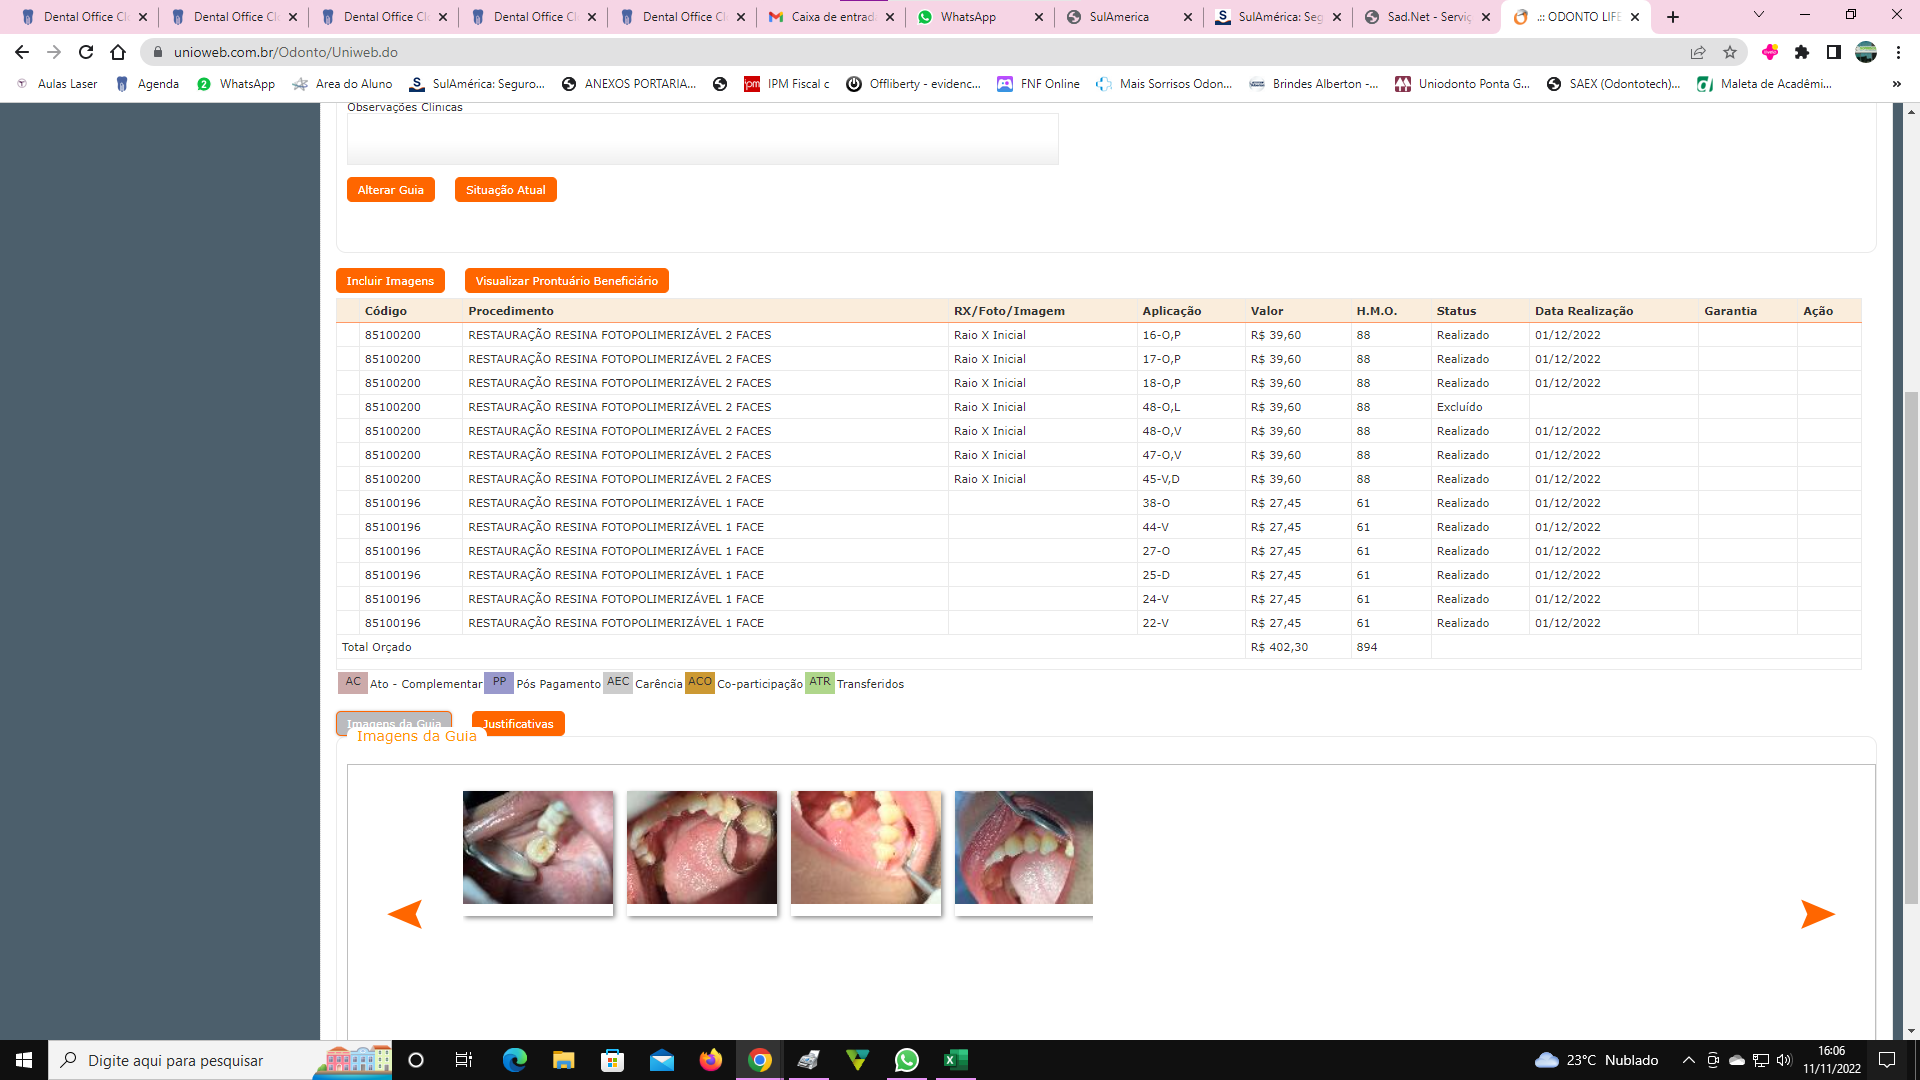Click the Alterar Guia button
The image size is (1920, 1080).
pyautogui.click(x=391, y=190)
